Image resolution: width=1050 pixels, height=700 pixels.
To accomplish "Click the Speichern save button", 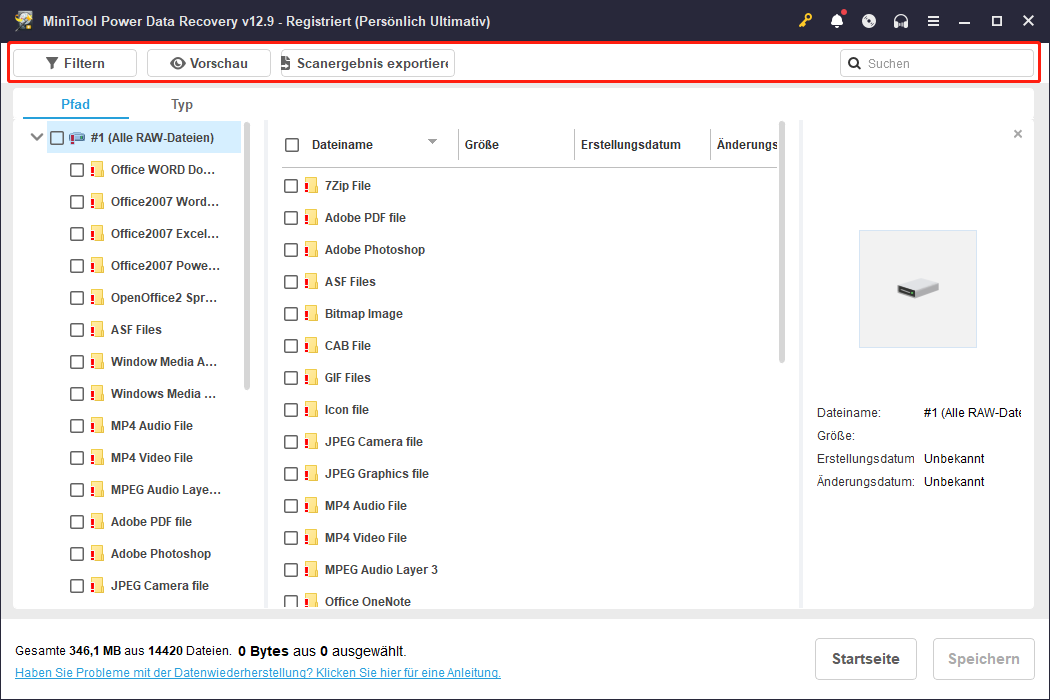I will tap(984, 659).
